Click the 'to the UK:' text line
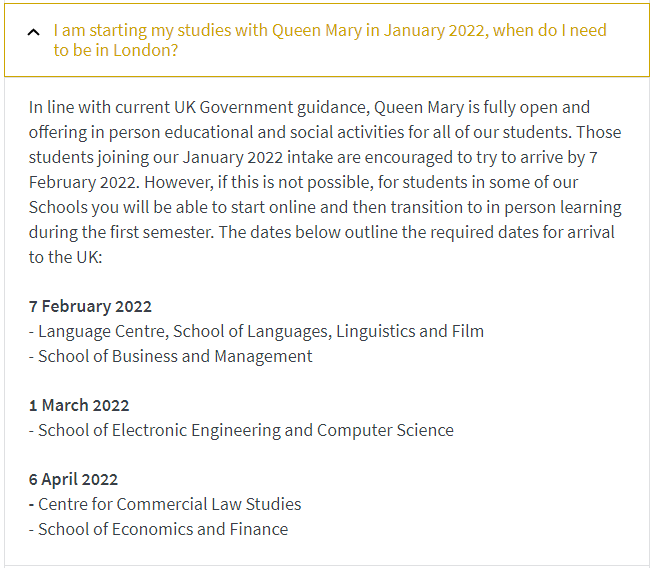This screenshot has height=568, width=657. [66, 257]
